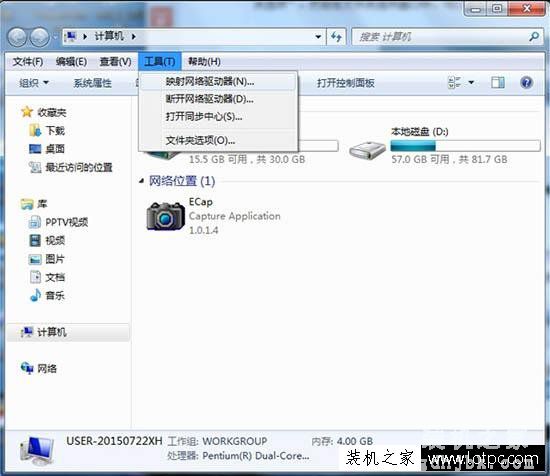Choose 断开网络驱动器(D)... menu entry

pyautogui.click(x=218, y=99)
